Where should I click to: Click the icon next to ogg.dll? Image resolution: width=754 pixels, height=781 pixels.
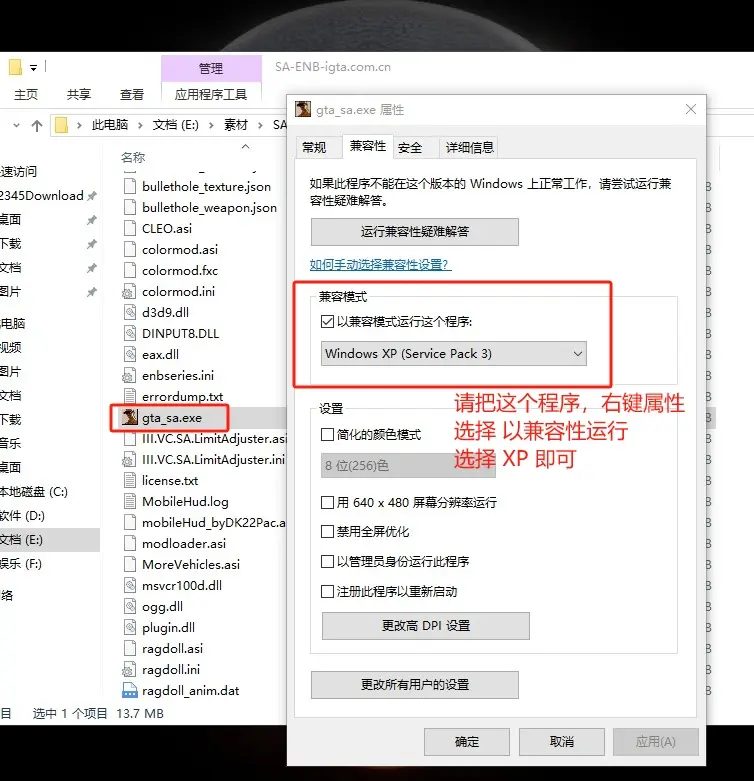pyautogui.click(x=130, y=606)
